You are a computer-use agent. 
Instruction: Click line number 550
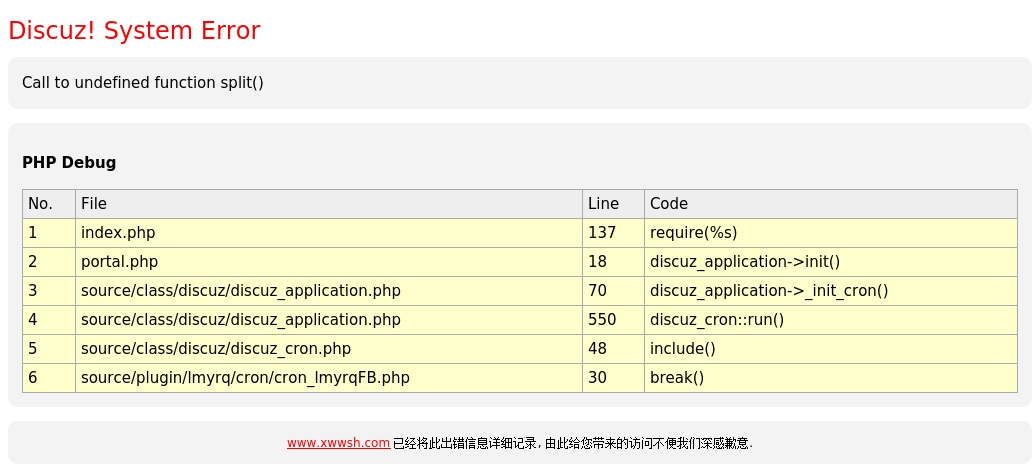tap(613, 320)
